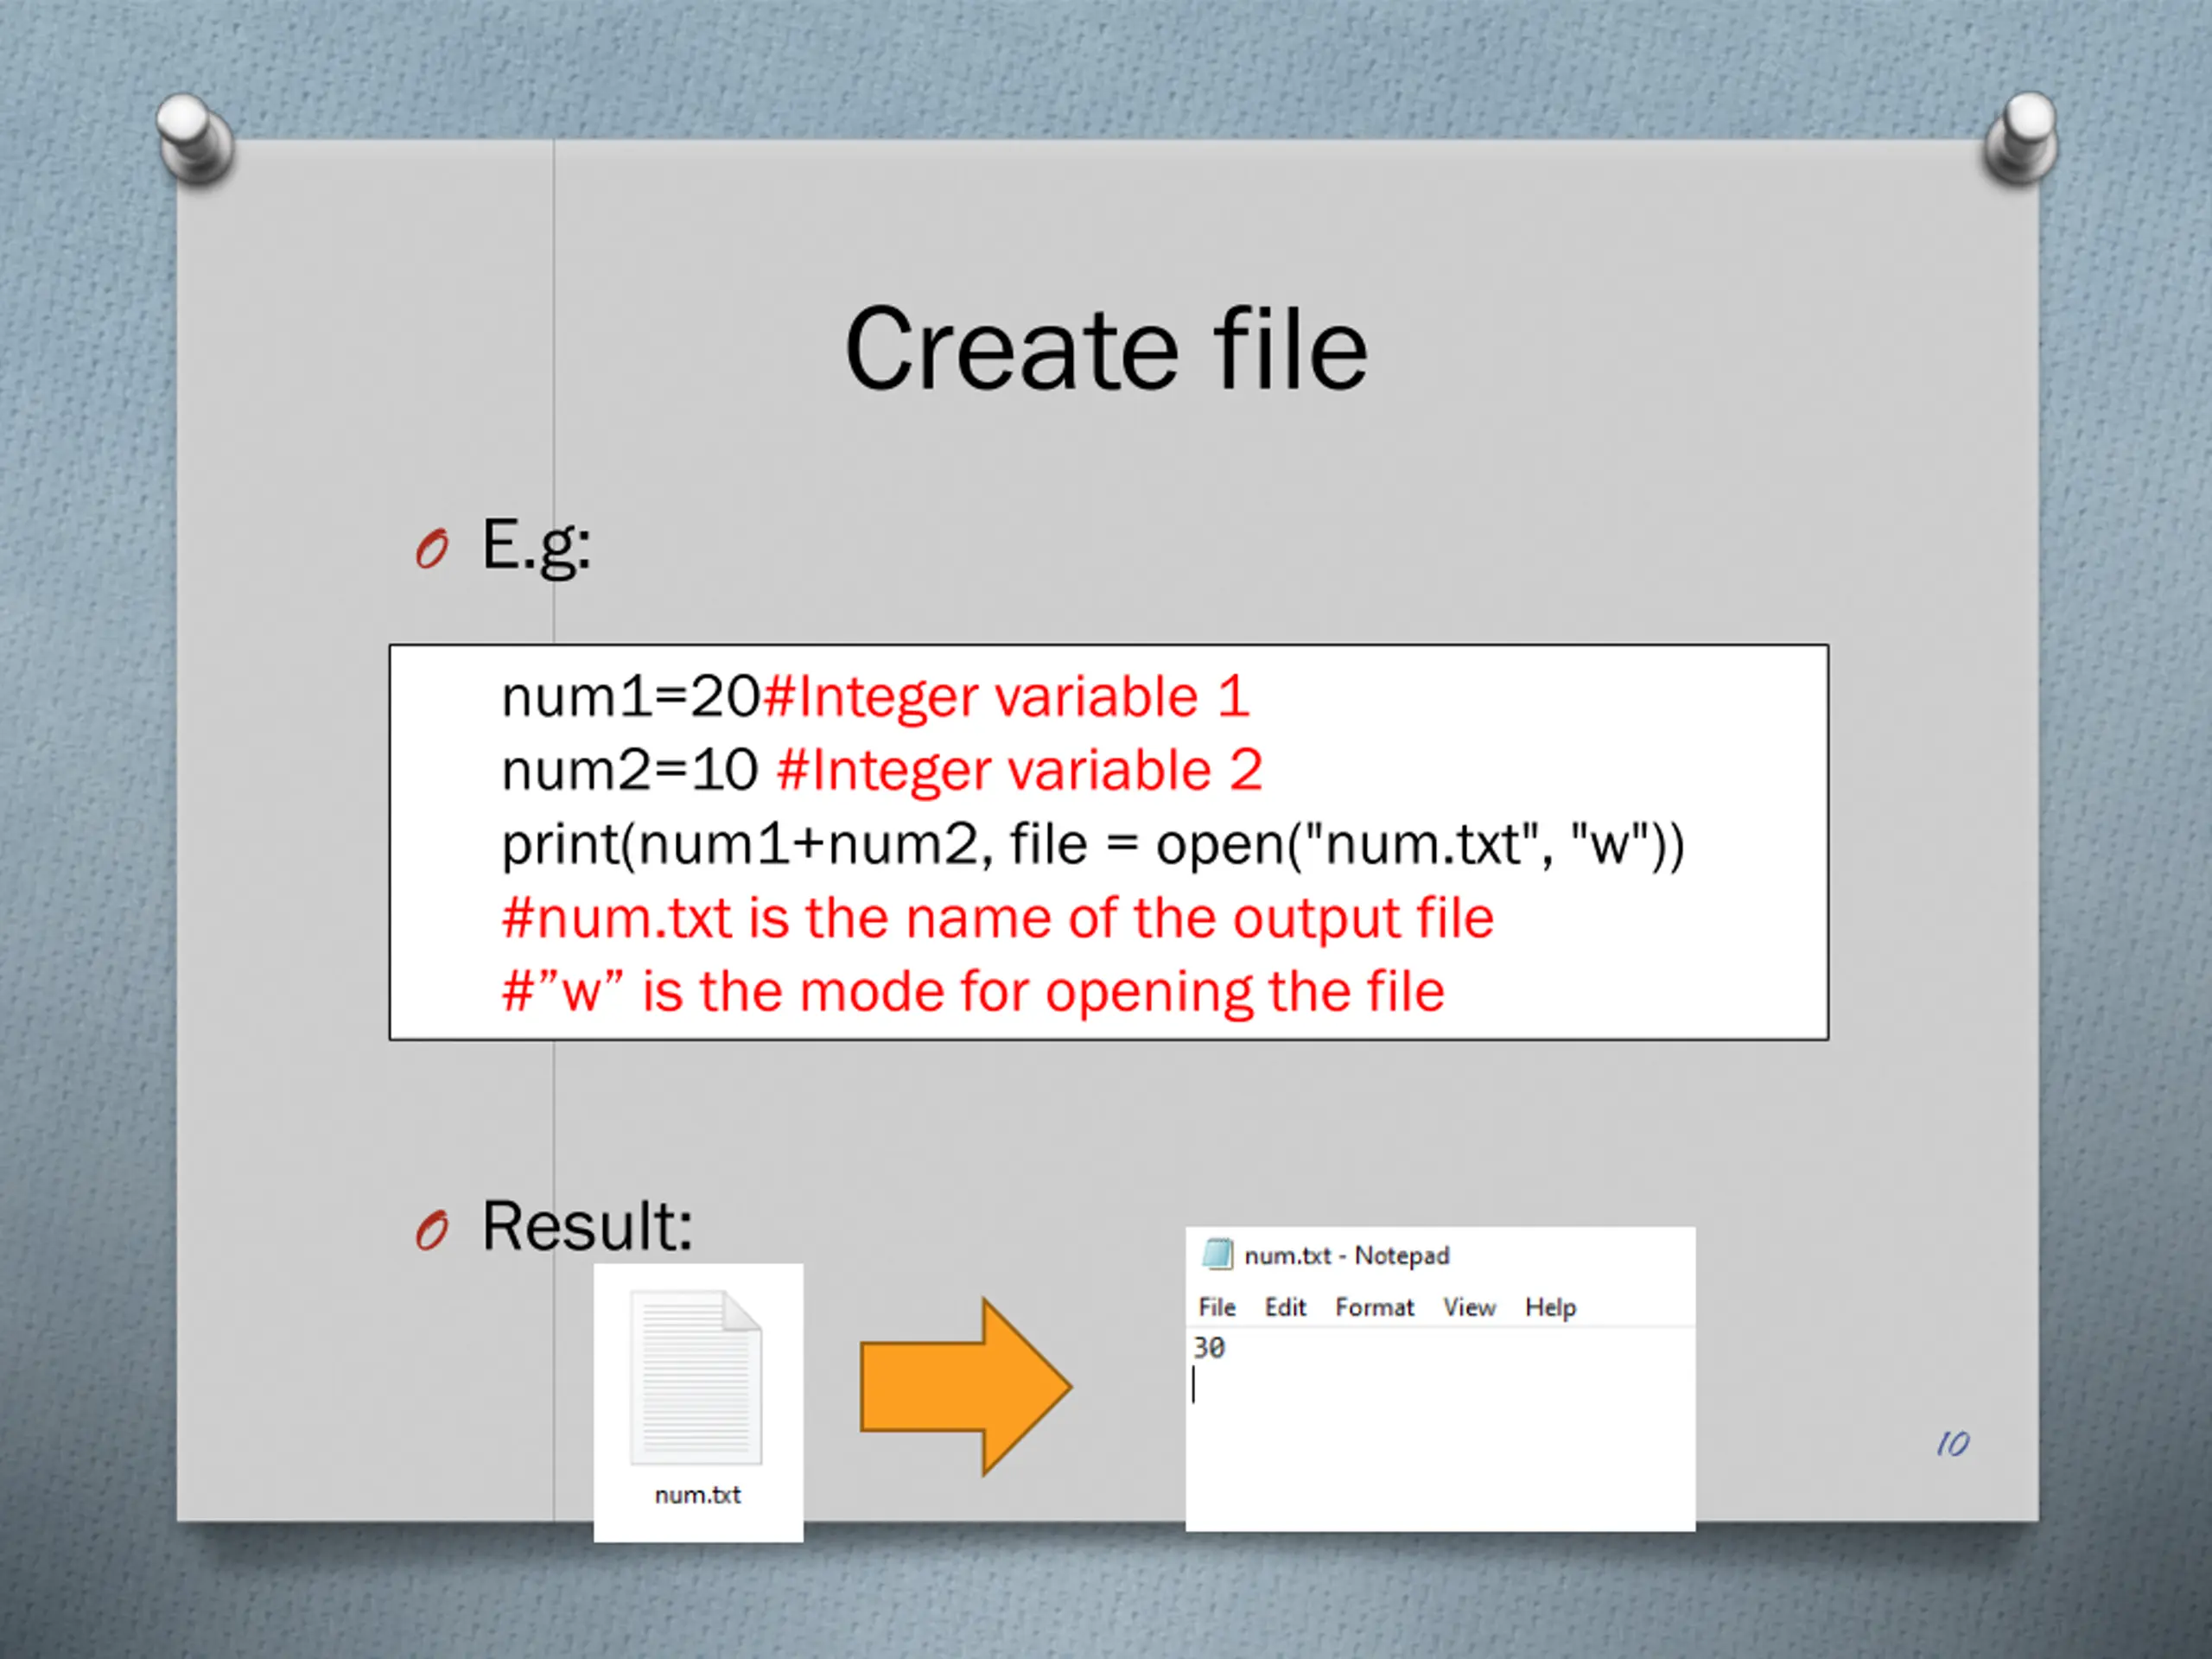
Task: Click the print(num1+num2, file = open…) line
Action: coord(1093,844)
